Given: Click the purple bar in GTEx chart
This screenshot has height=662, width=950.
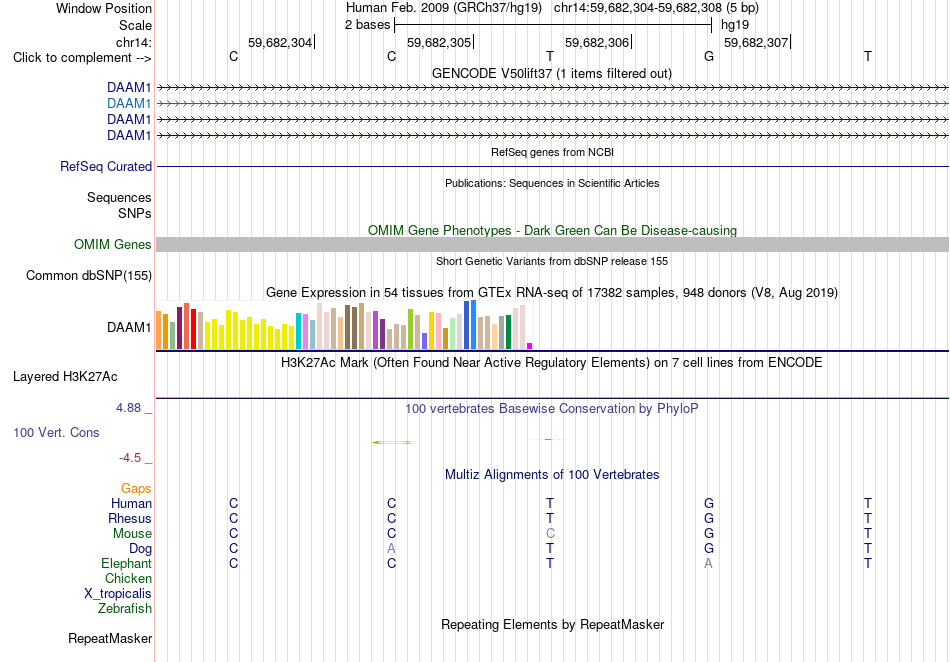Looking at the screenshot, I should click(x=376, y=330).
